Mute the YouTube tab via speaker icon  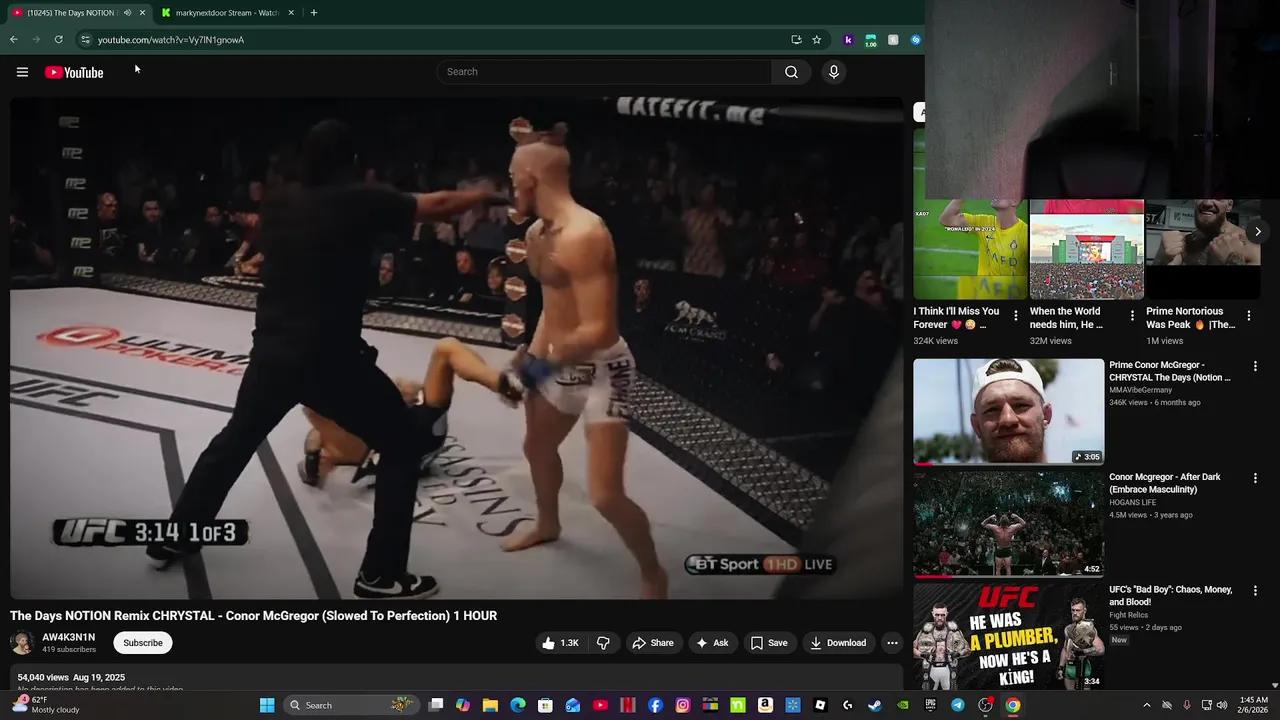pos(127,13)
